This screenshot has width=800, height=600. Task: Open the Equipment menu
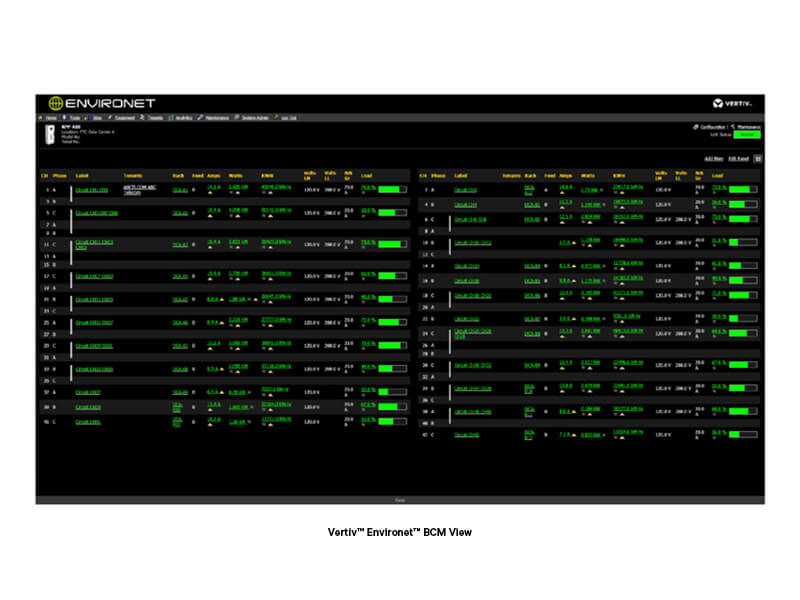(x=123, y=118)
